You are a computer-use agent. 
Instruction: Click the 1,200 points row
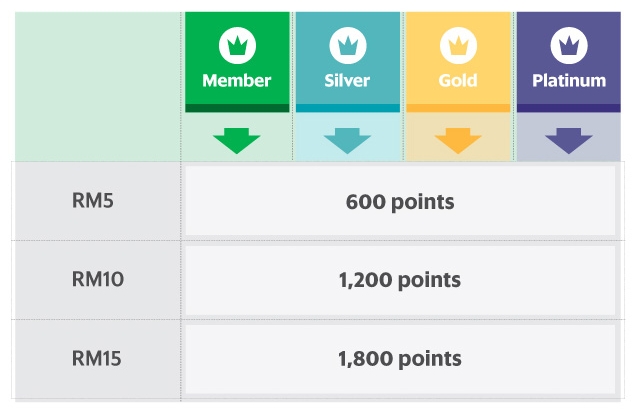click(x=400, y=280)
